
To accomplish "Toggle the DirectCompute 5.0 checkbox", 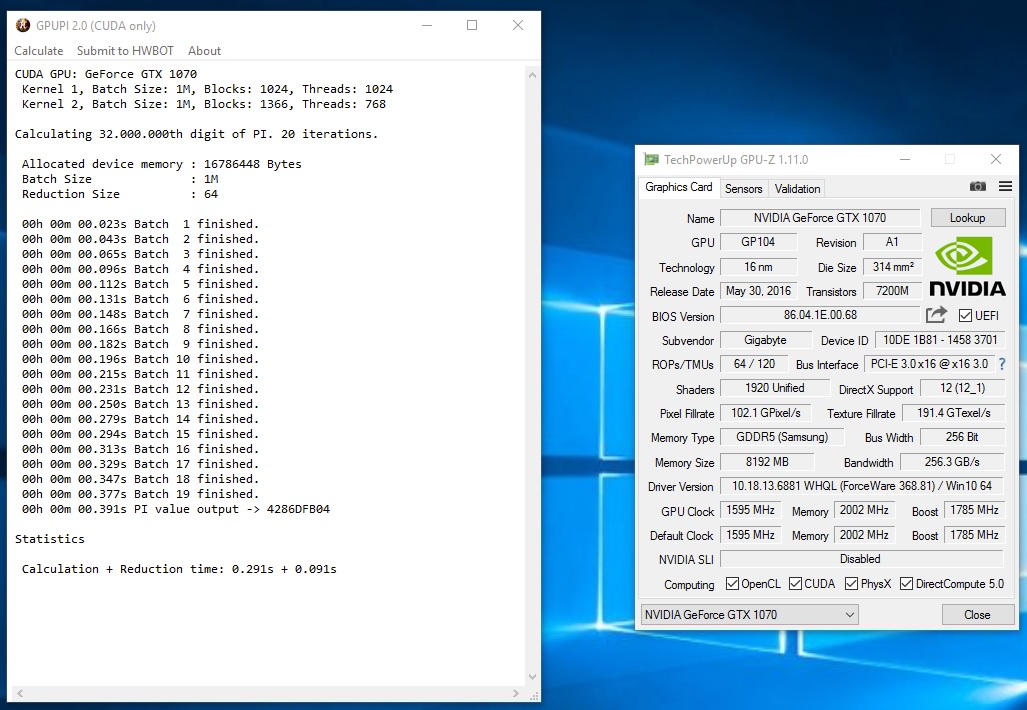I will click(x=906, y=584).
